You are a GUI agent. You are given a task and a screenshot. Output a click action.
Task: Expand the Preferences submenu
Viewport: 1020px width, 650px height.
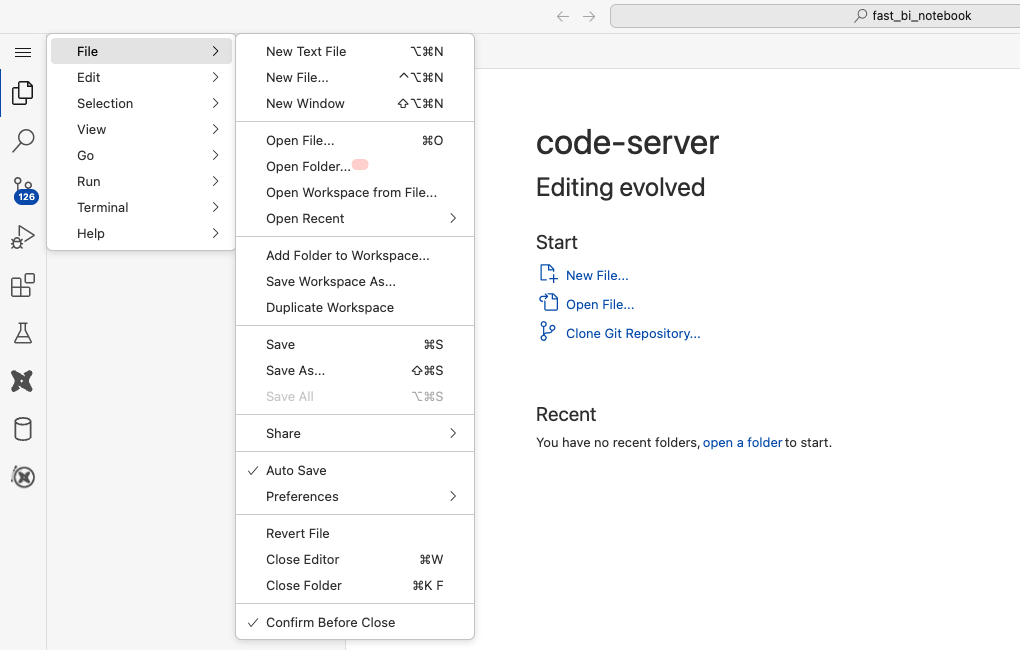[x=355, y=496]
